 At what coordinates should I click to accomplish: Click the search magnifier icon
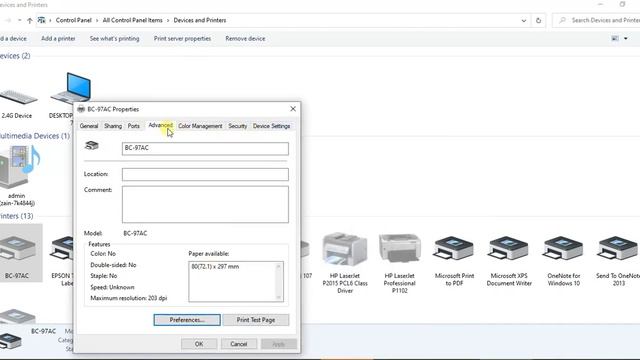click(562, 20)
